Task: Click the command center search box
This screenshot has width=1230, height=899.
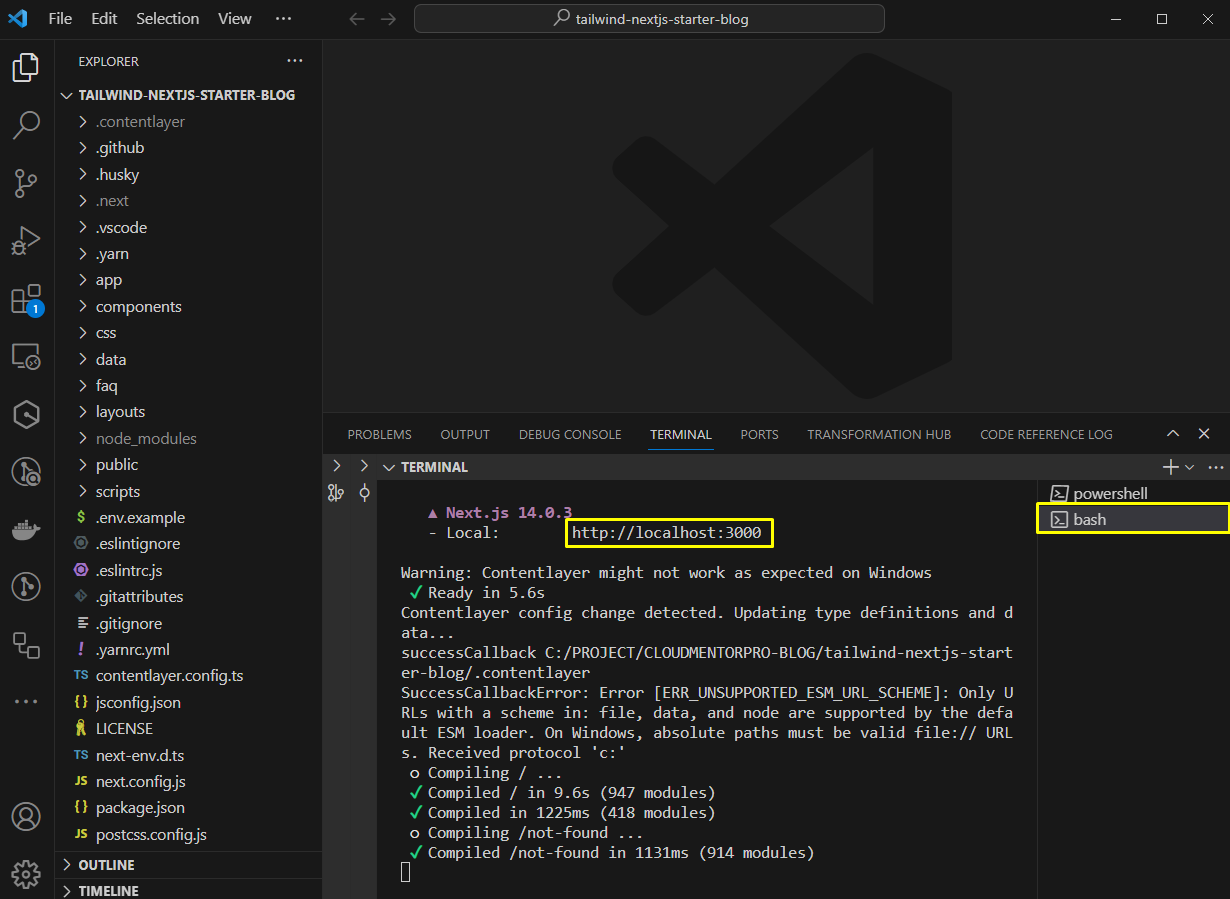Action: coord(649,19)
